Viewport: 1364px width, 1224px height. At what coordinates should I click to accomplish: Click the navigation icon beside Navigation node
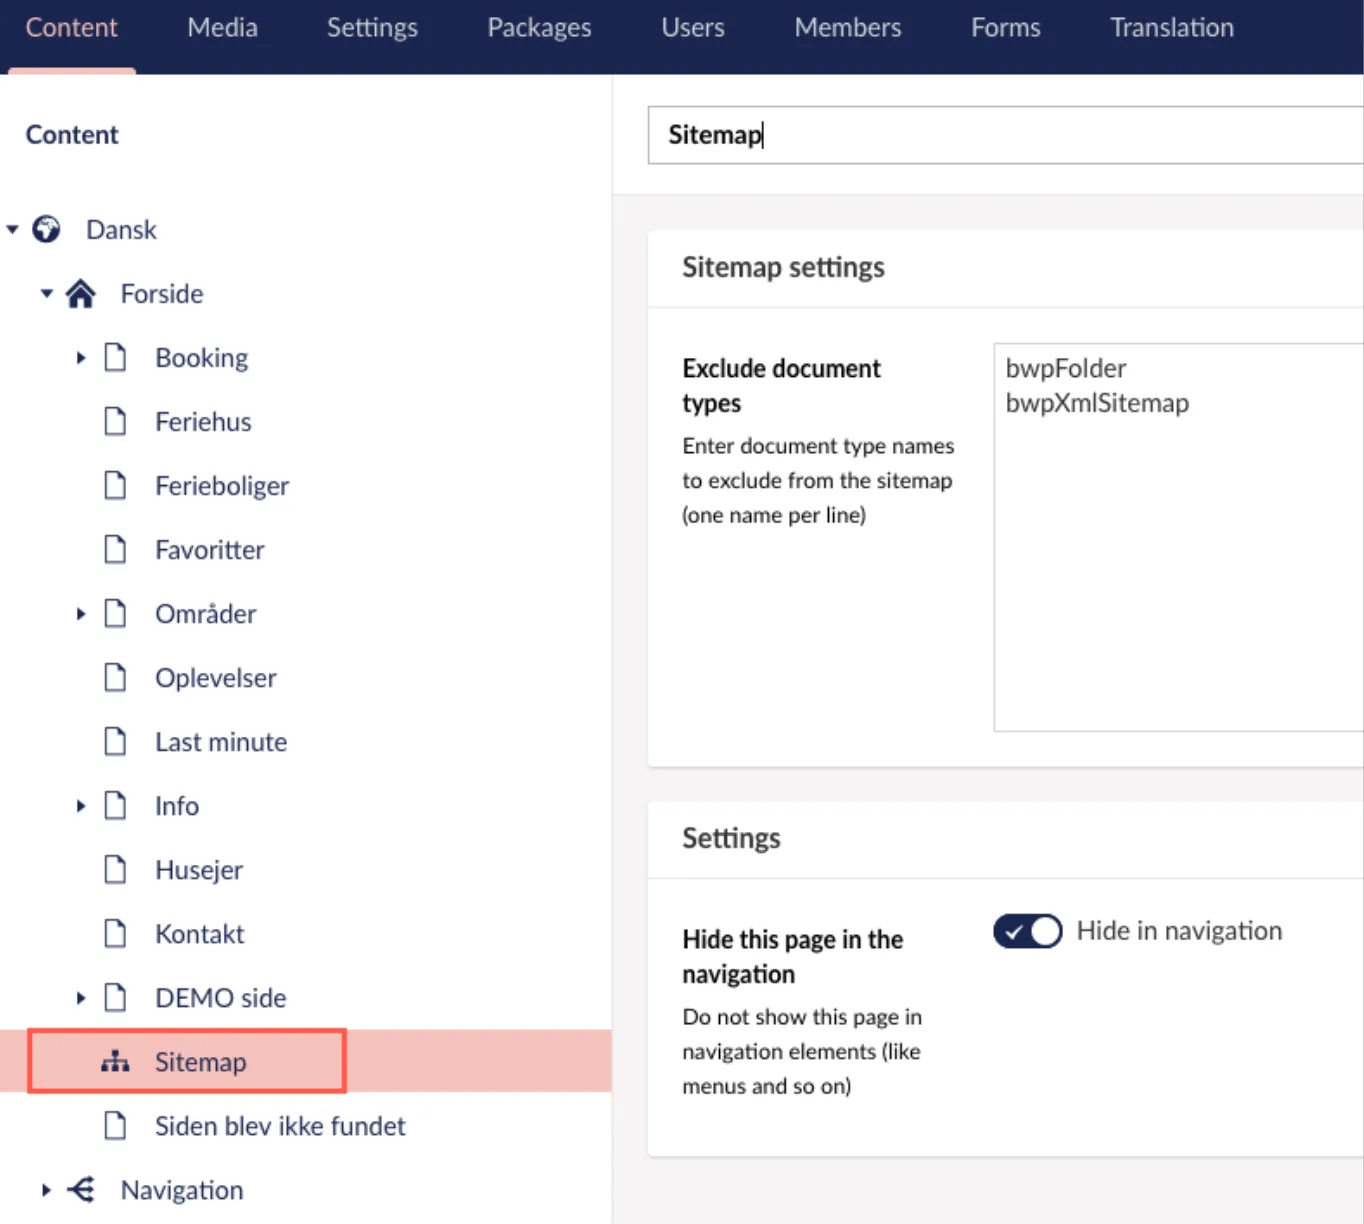point(81,1189)
